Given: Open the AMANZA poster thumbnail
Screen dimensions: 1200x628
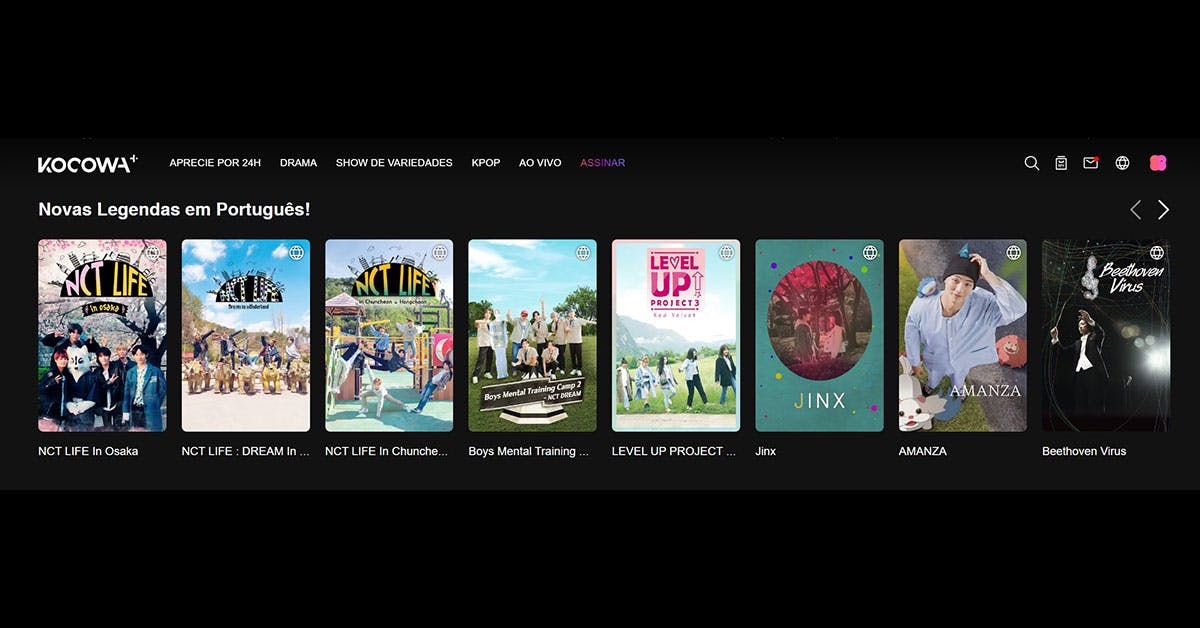Looking at the screenshot, I should (963, 335).
